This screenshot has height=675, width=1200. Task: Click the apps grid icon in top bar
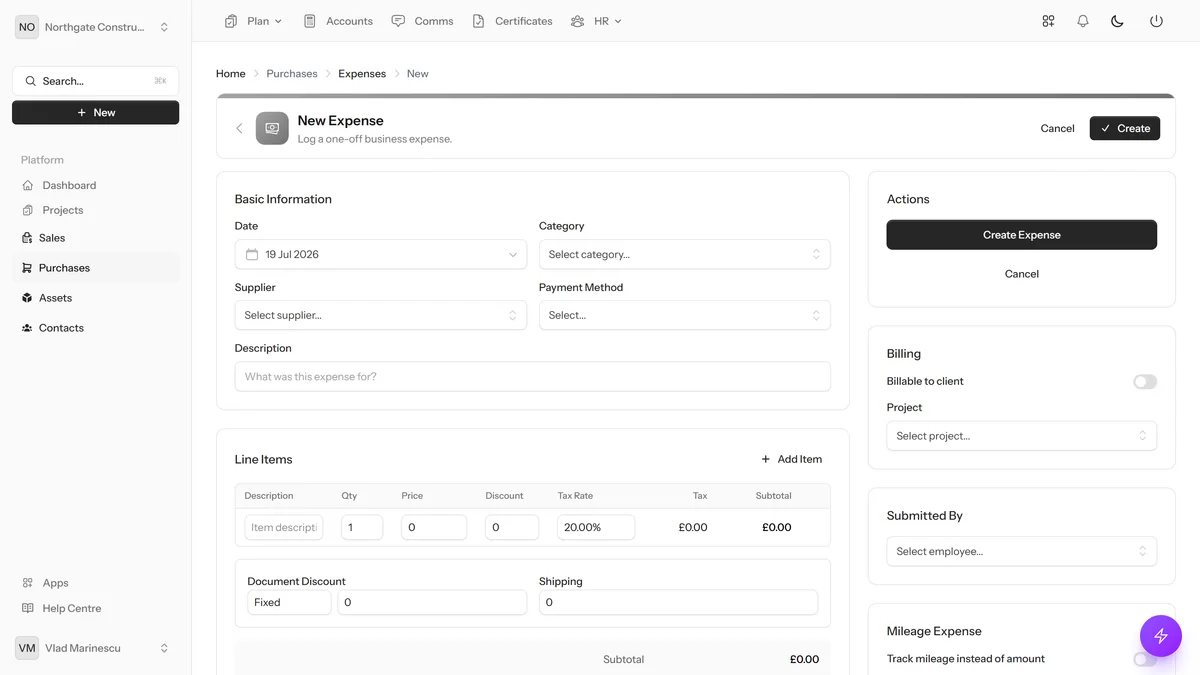pos(1048,21)
